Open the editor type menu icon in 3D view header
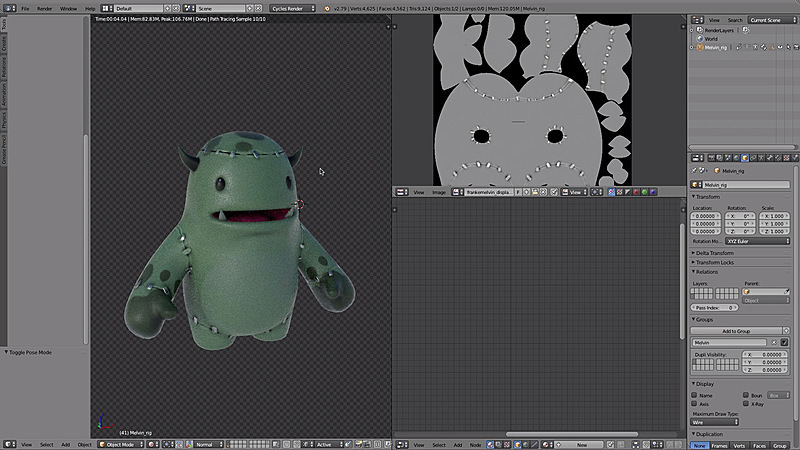 click(x=10, y=444)
